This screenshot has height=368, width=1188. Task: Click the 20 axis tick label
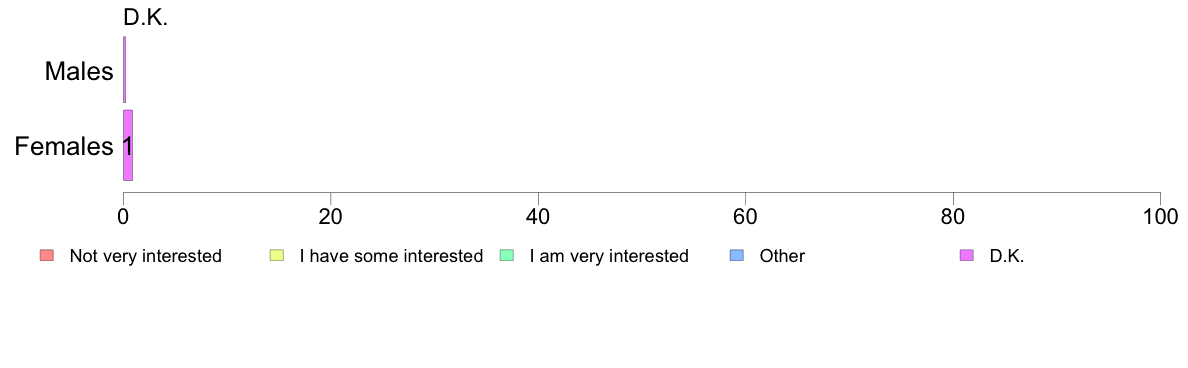[330, 216]
